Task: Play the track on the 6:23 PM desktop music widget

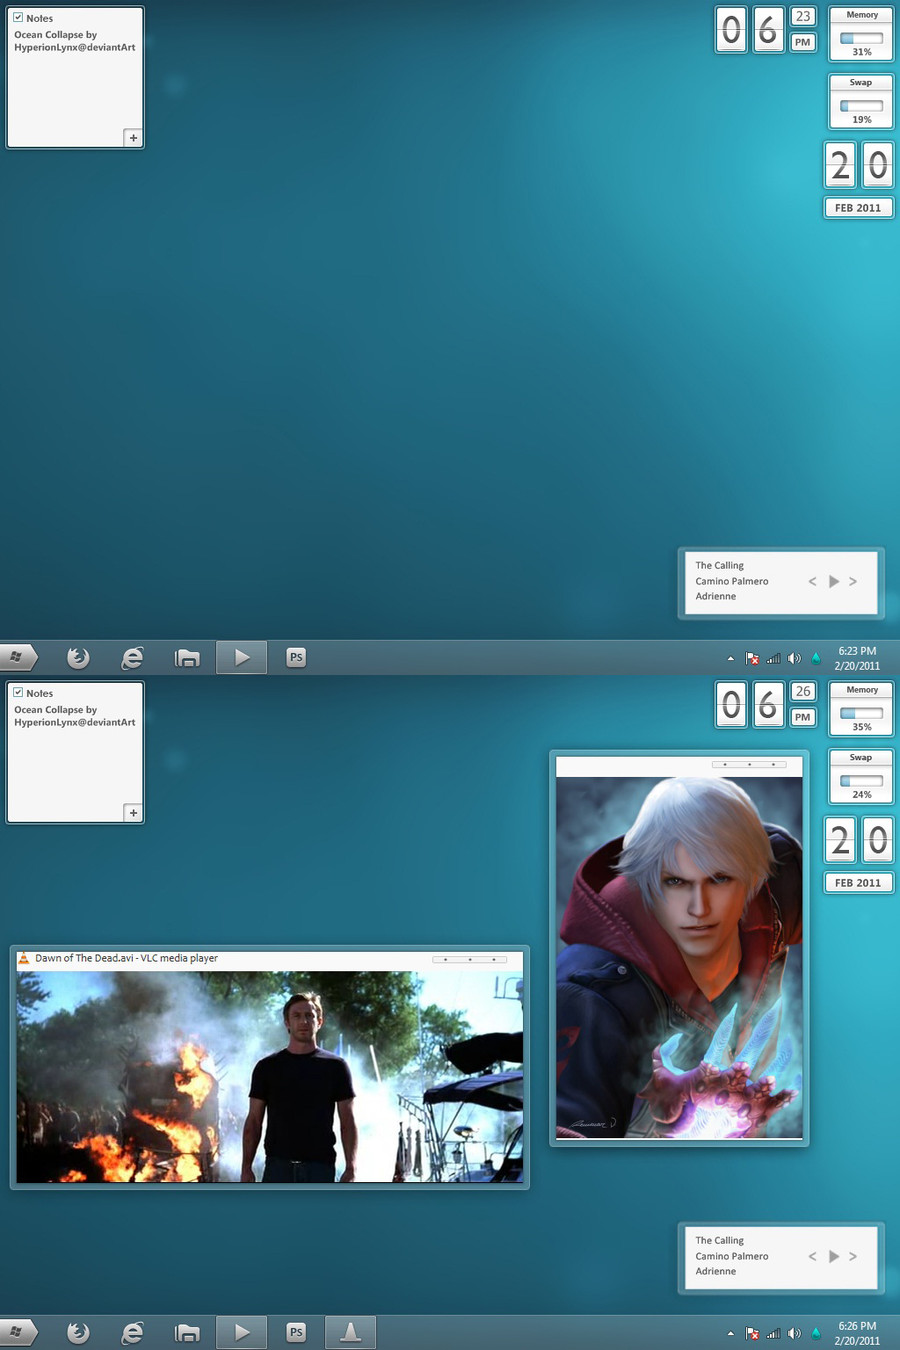Action: coord(834,581)
